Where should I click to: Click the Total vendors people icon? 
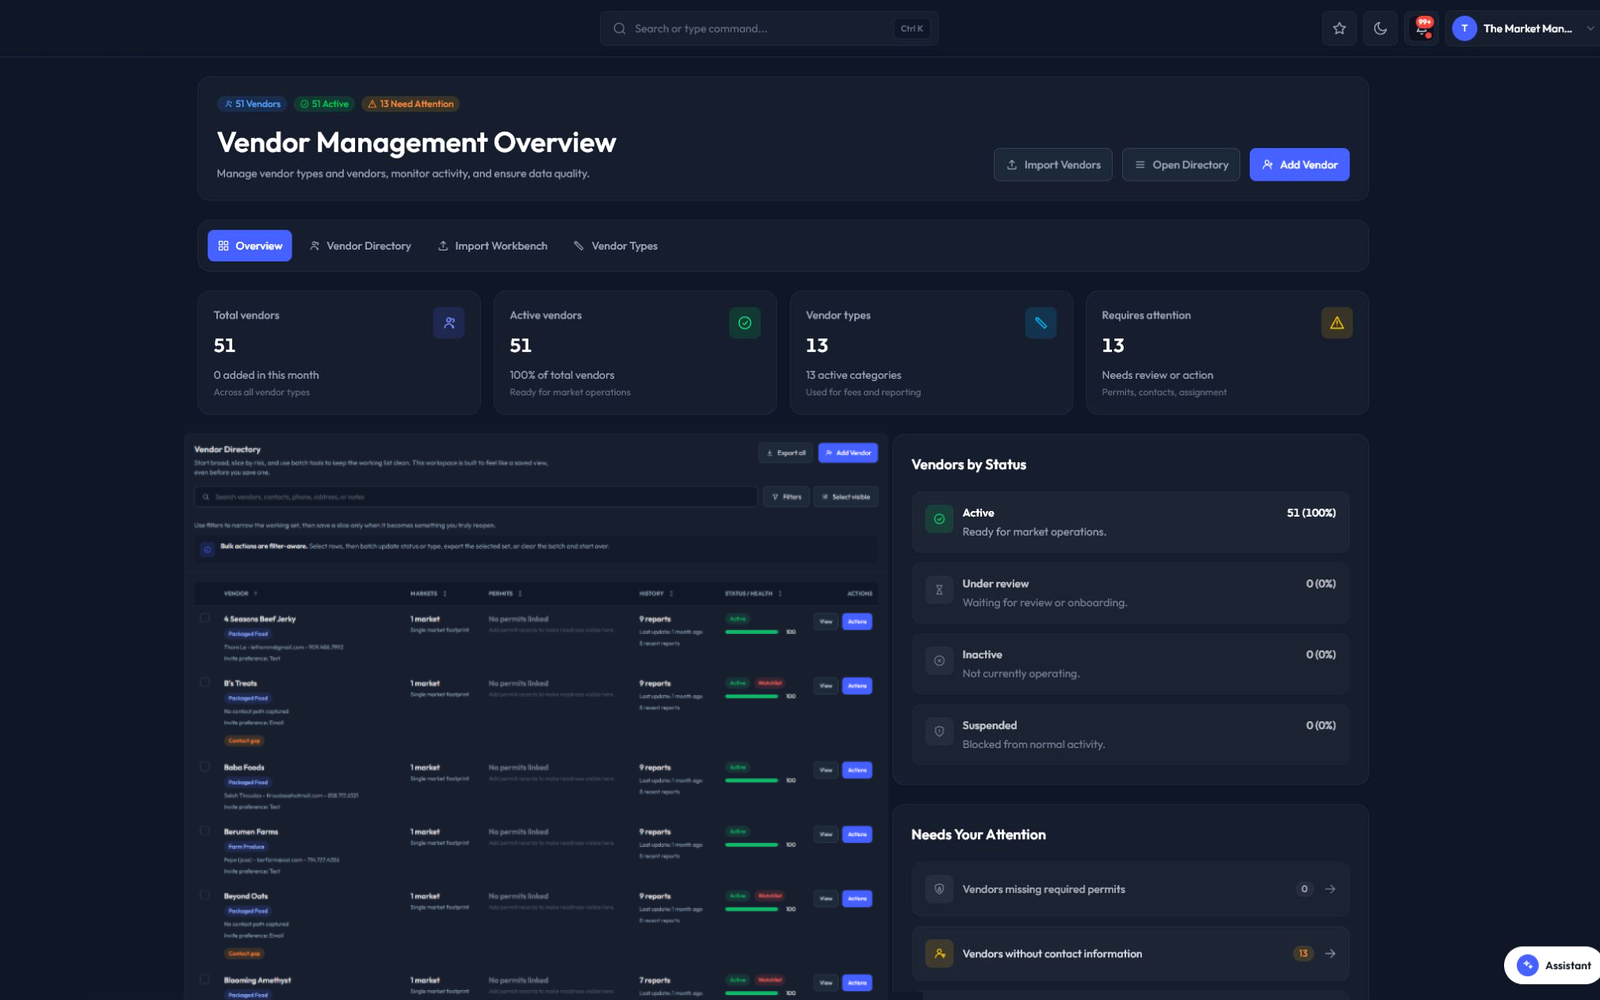(449, 323)
